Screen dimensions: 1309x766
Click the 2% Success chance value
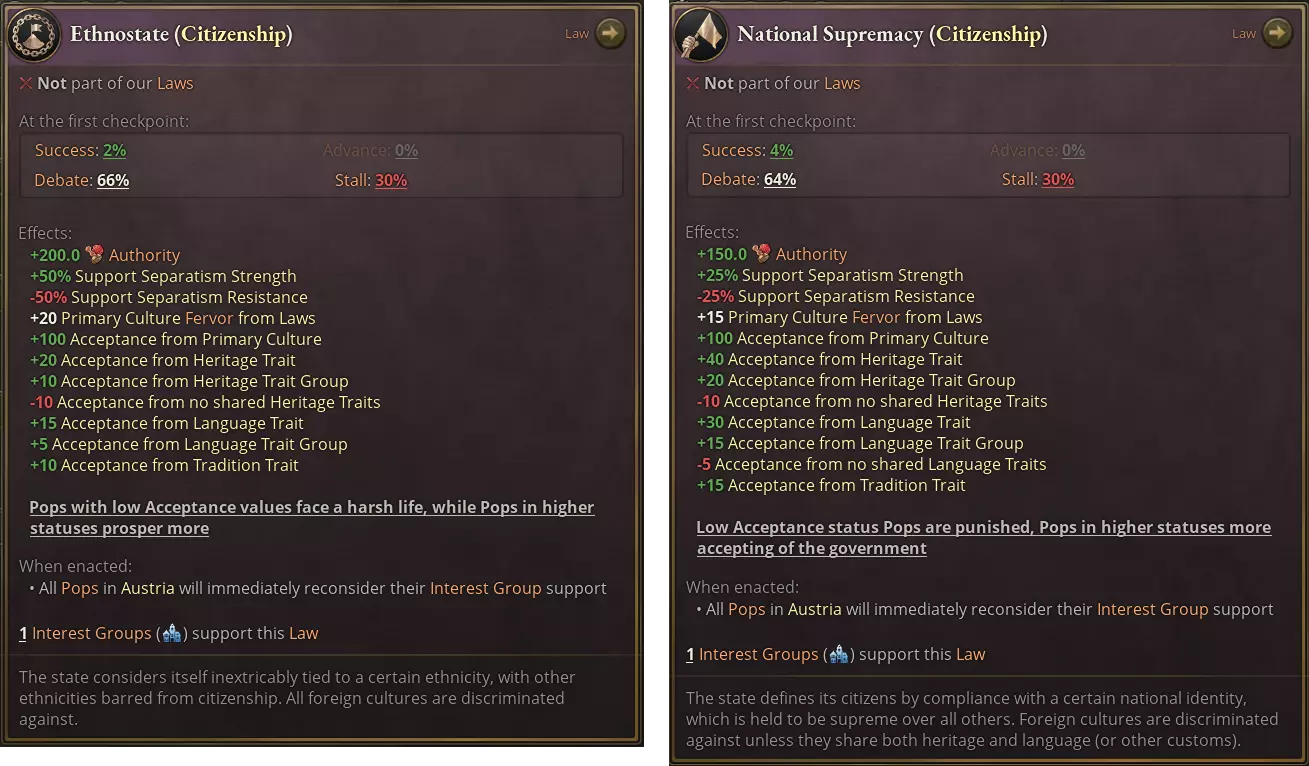[114, 151]
